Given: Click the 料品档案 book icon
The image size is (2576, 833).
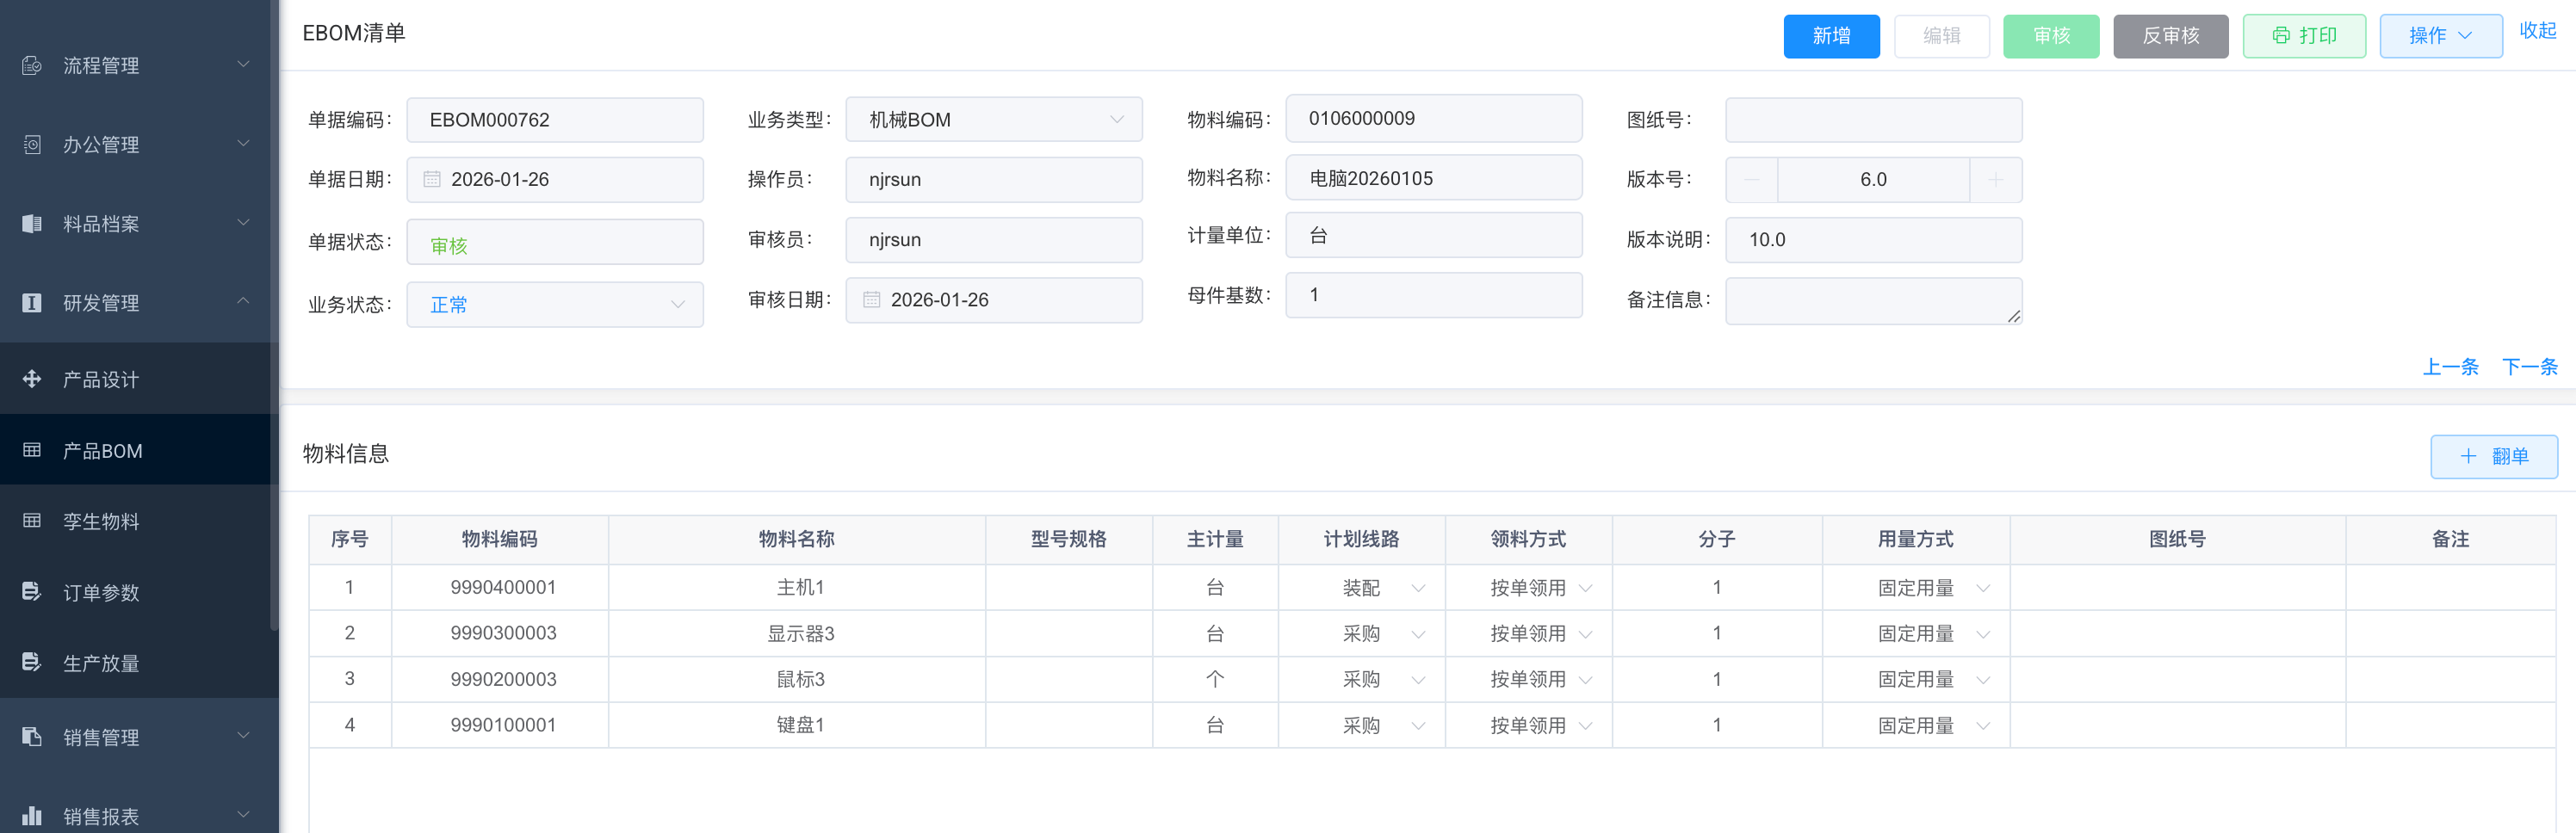Looking at the screenshot, I should click(32, 224).
